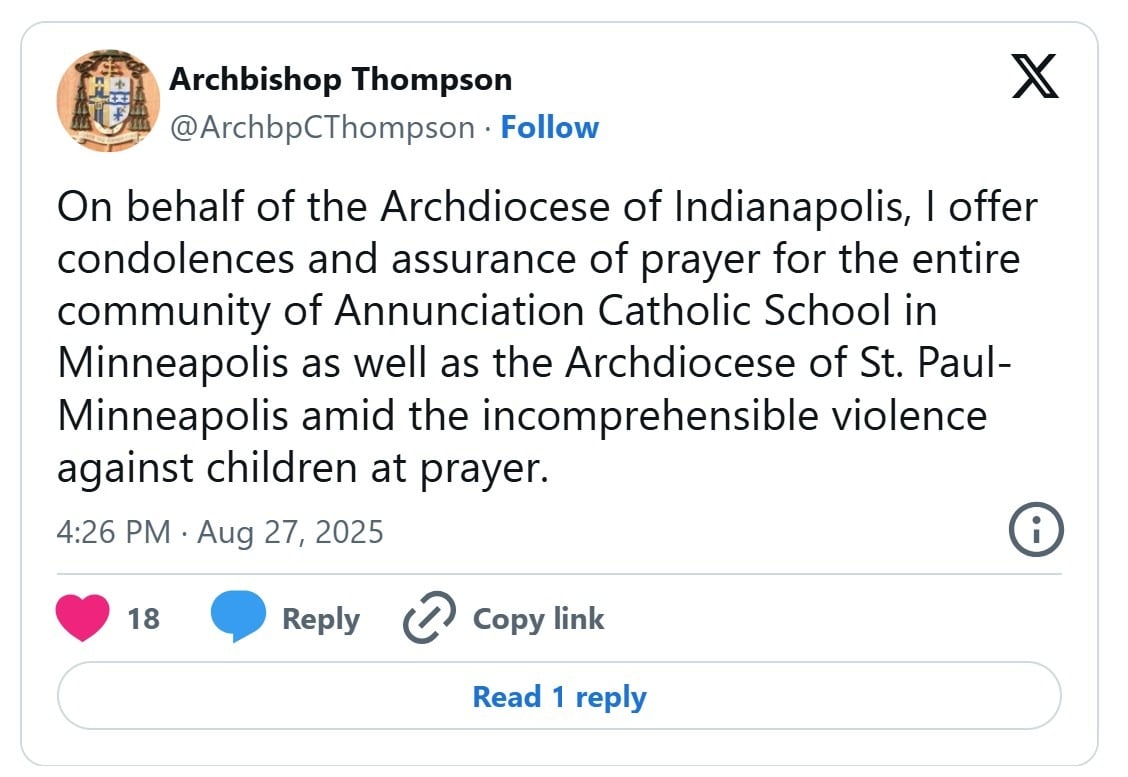Like the tweet with the heart icon
1128x777 pixels.
(x=83, y=618)
